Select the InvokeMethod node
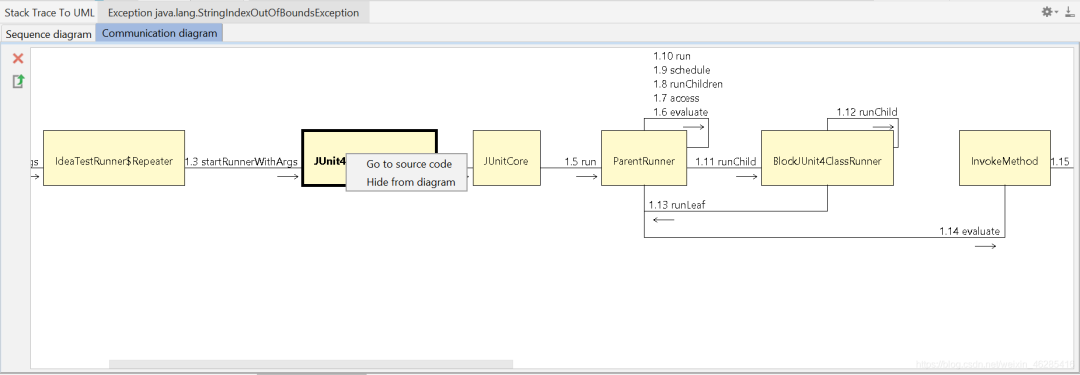Viewport: 1080px width, 375px height. [1005, 158]
